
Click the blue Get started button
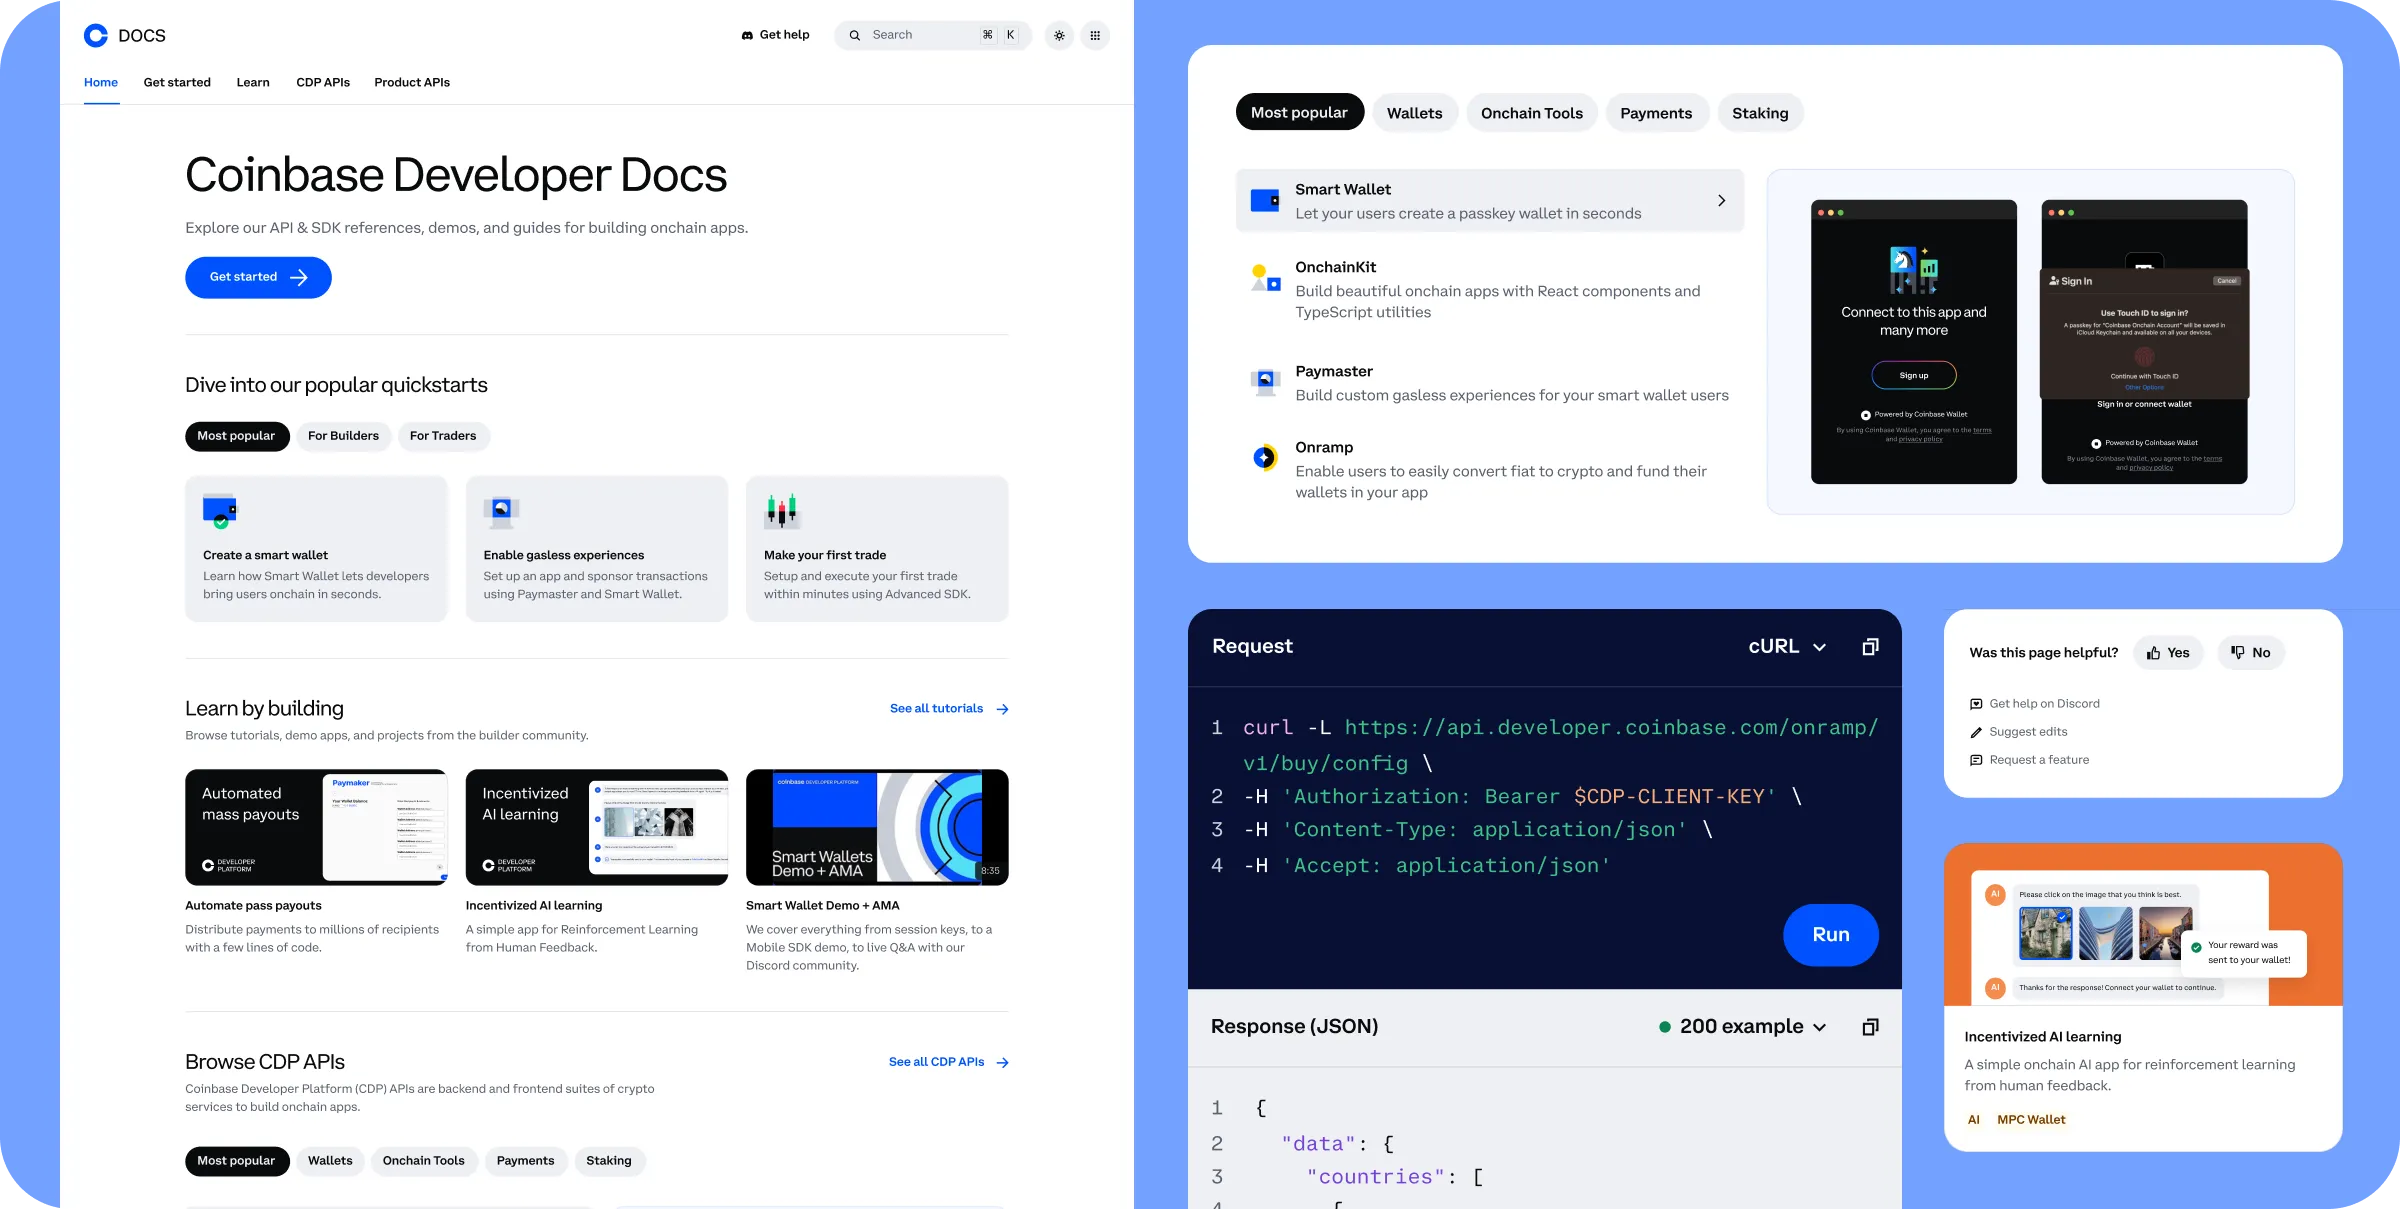[258, 277]
